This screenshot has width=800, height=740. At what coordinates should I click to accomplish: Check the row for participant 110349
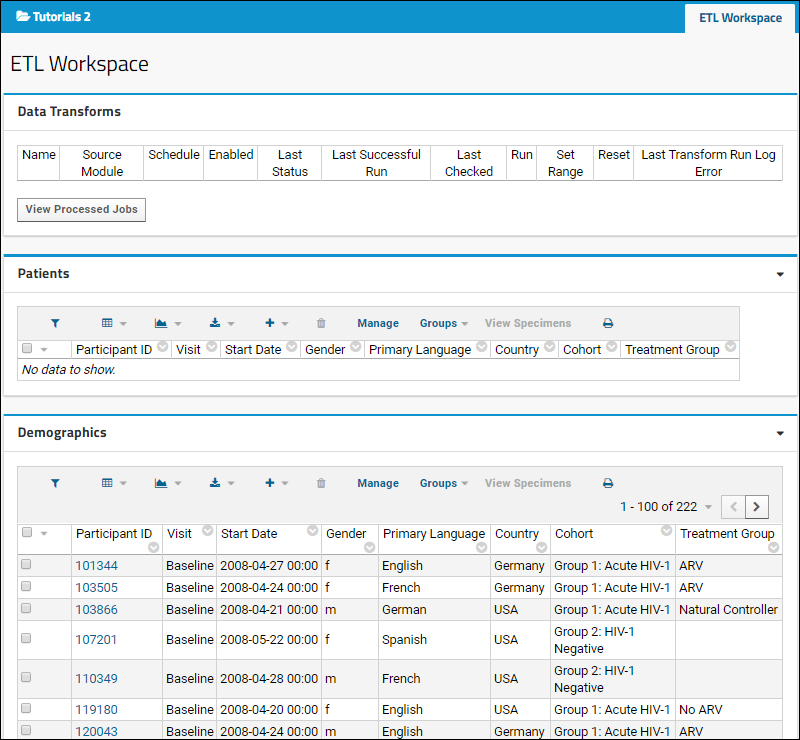pos(26,677)
